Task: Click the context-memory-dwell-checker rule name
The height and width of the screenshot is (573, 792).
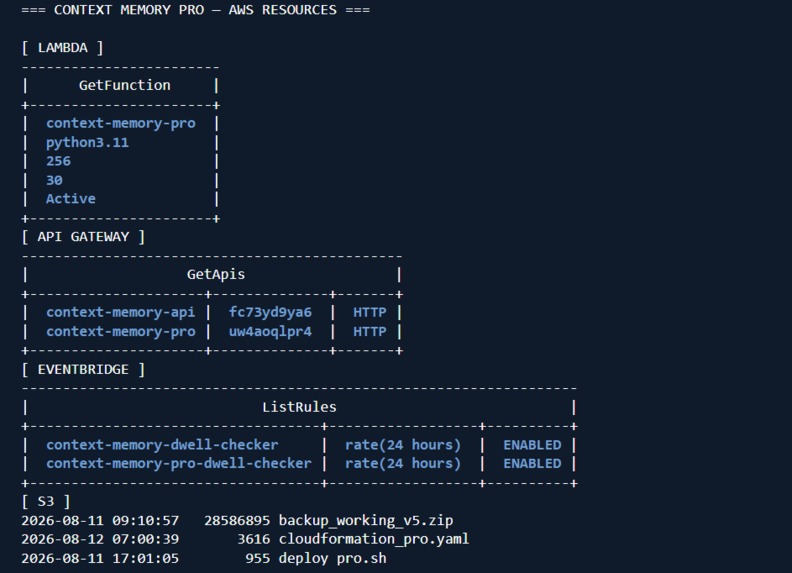Action: [x=162, y=445]
